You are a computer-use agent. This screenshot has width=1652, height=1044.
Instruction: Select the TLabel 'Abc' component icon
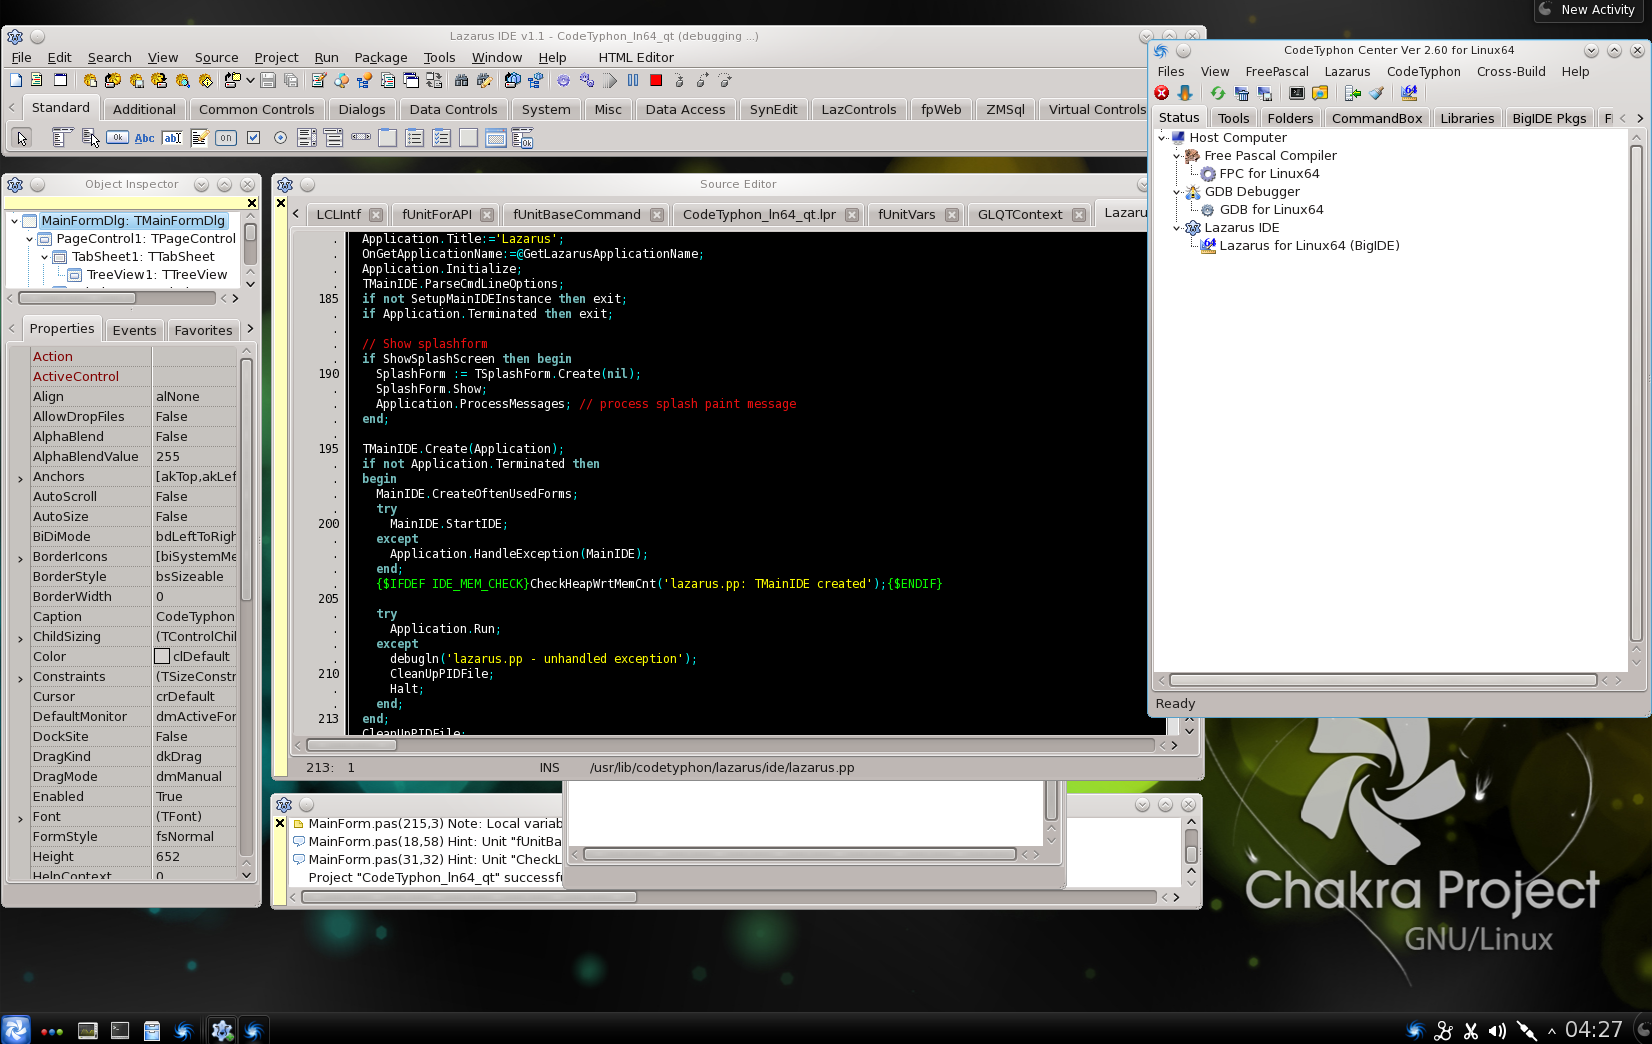[144, 138]
